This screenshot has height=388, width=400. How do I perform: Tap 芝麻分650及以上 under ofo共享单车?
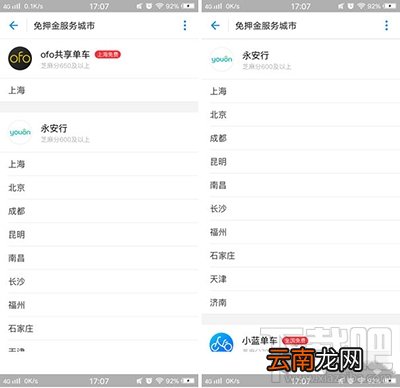pos(65,66)
